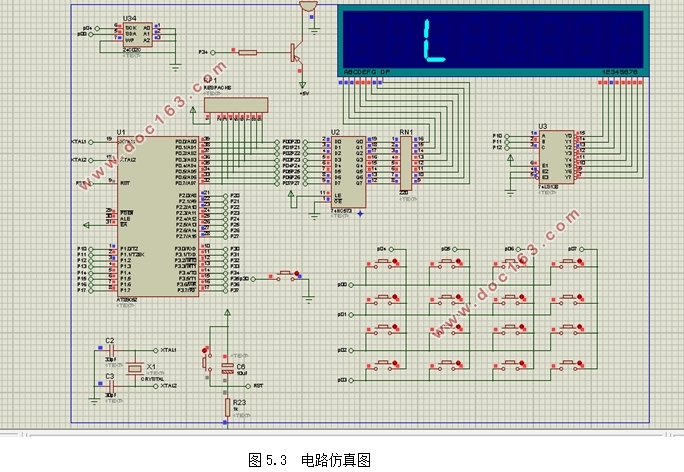The image size is (684, 472).
Task: Select capacitor C2 near XTAL1
Action: [x=111, y=350]
